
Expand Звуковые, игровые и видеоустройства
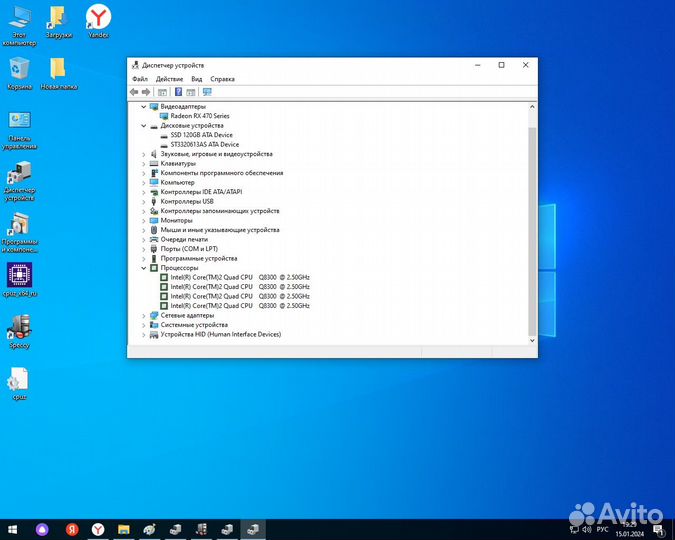[x=144, y=154]
